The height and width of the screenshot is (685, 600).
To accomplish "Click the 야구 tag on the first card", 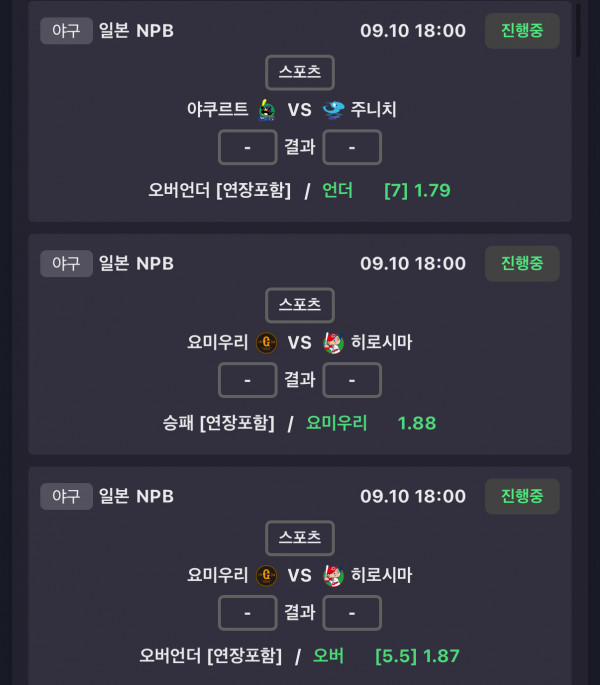I will pyautogui.click(x=66, y=31).
